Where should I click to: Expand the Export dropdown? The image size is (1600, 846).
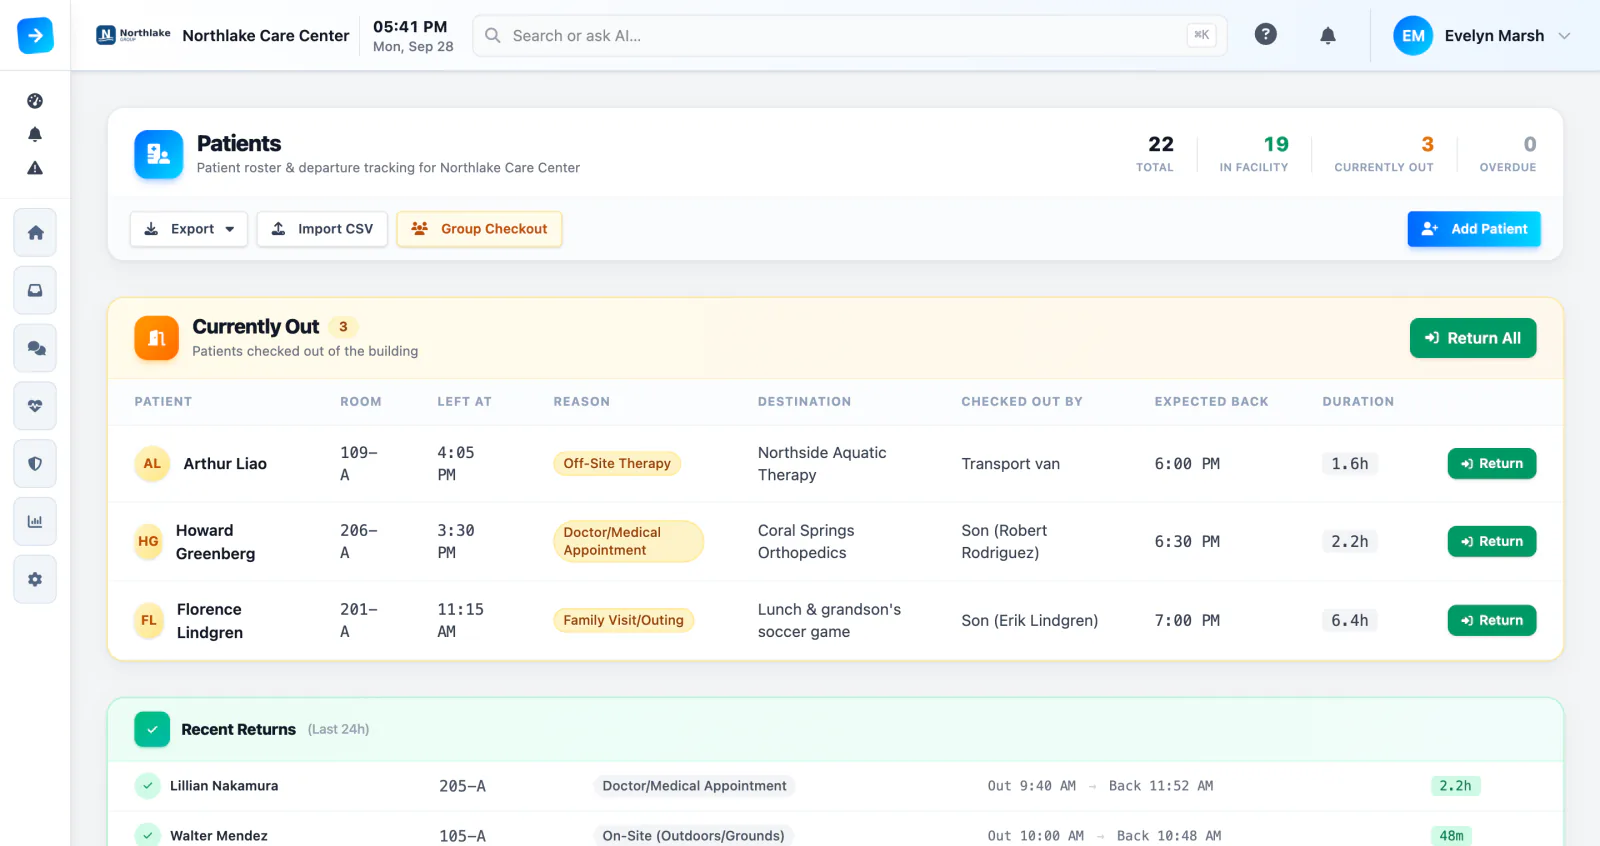click(189, 229)
